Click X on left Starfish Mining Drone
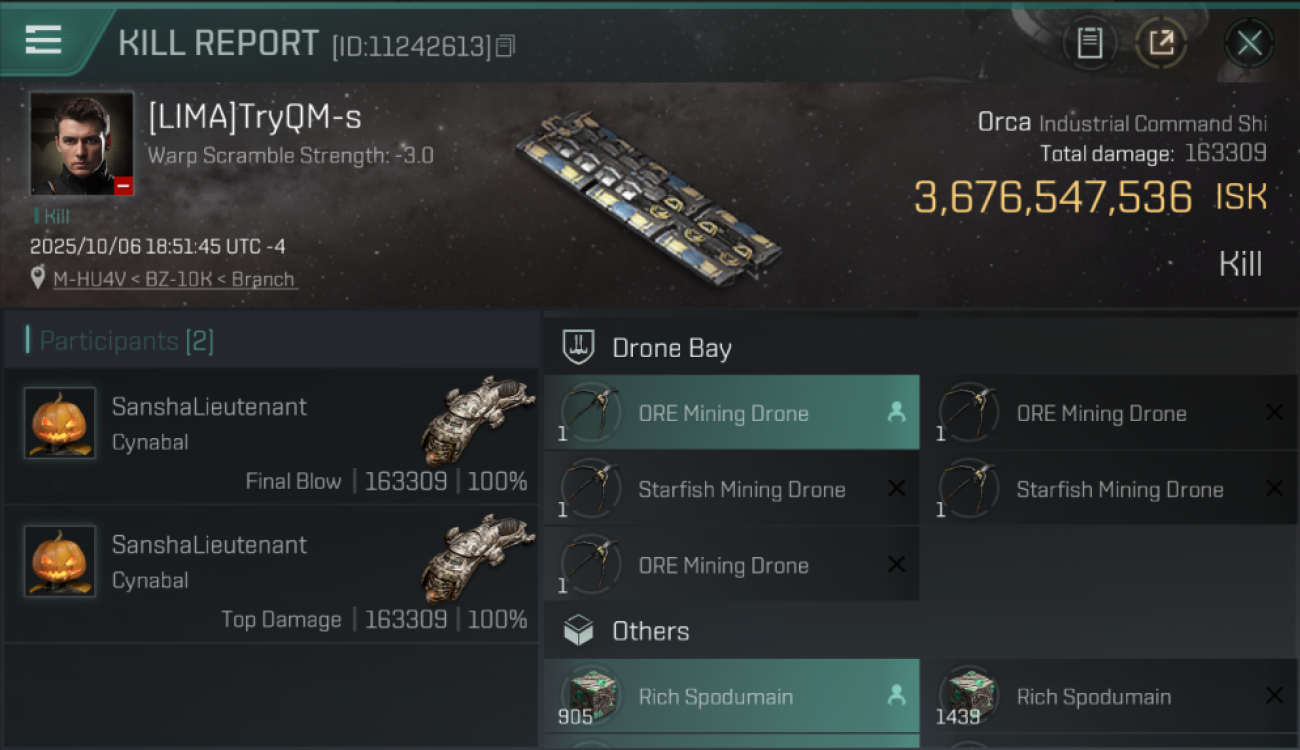 click(x=896, y=489)
